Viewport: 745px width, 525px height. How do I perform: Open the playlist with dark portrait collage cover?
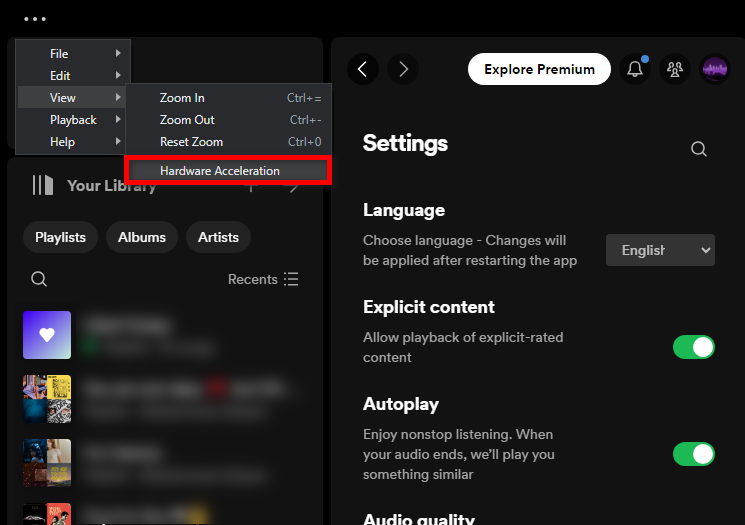[x=47, y=463]
